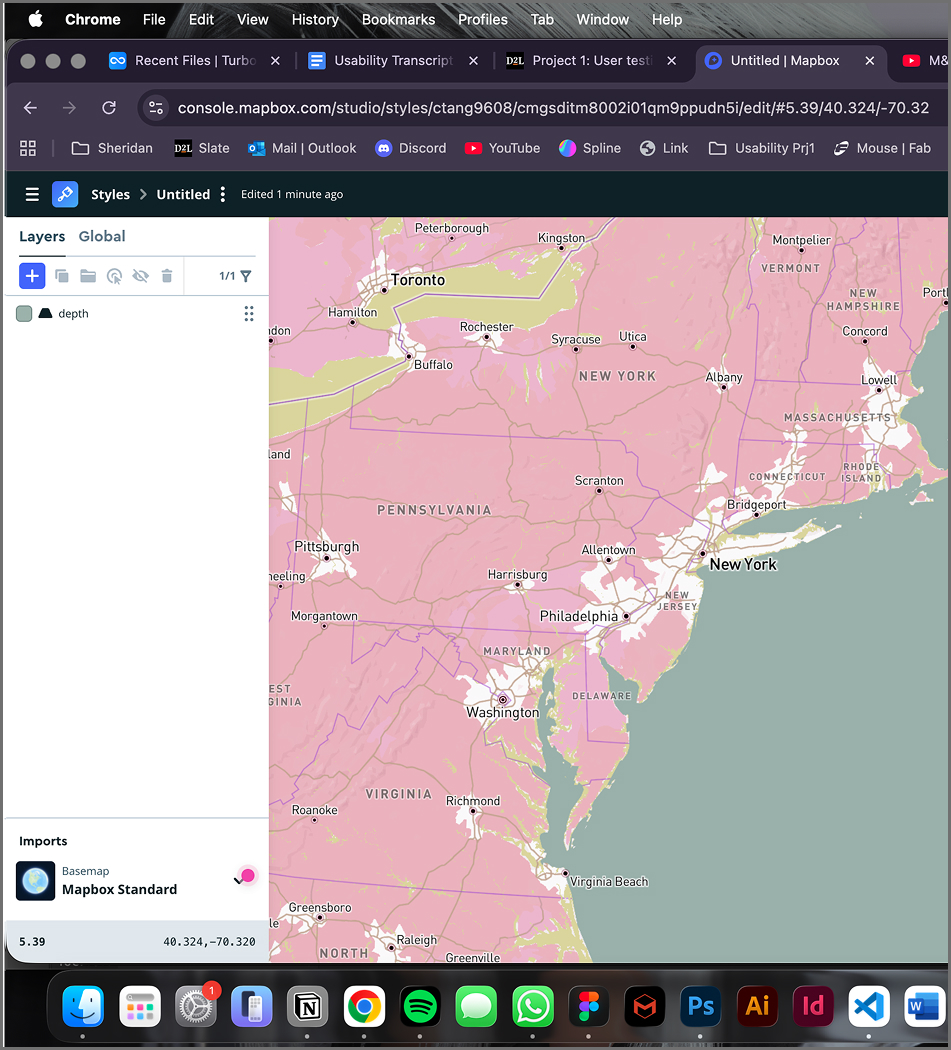Open the Untitled style three-dot menu

point(223,194)
